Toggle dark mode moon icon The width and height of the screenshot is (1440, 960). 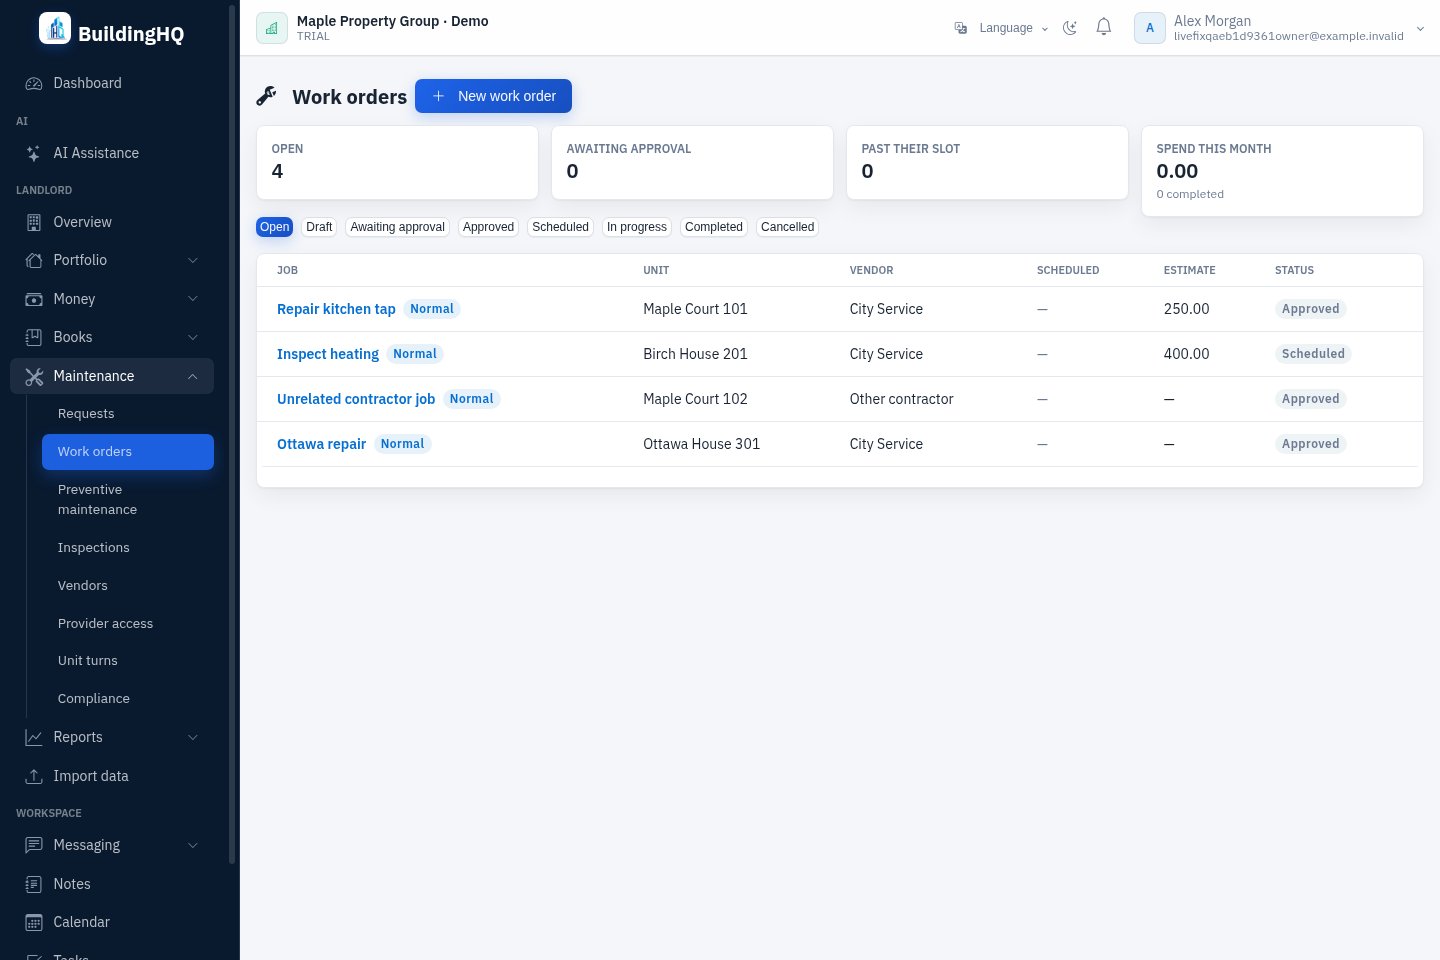tap(1070, 28)
